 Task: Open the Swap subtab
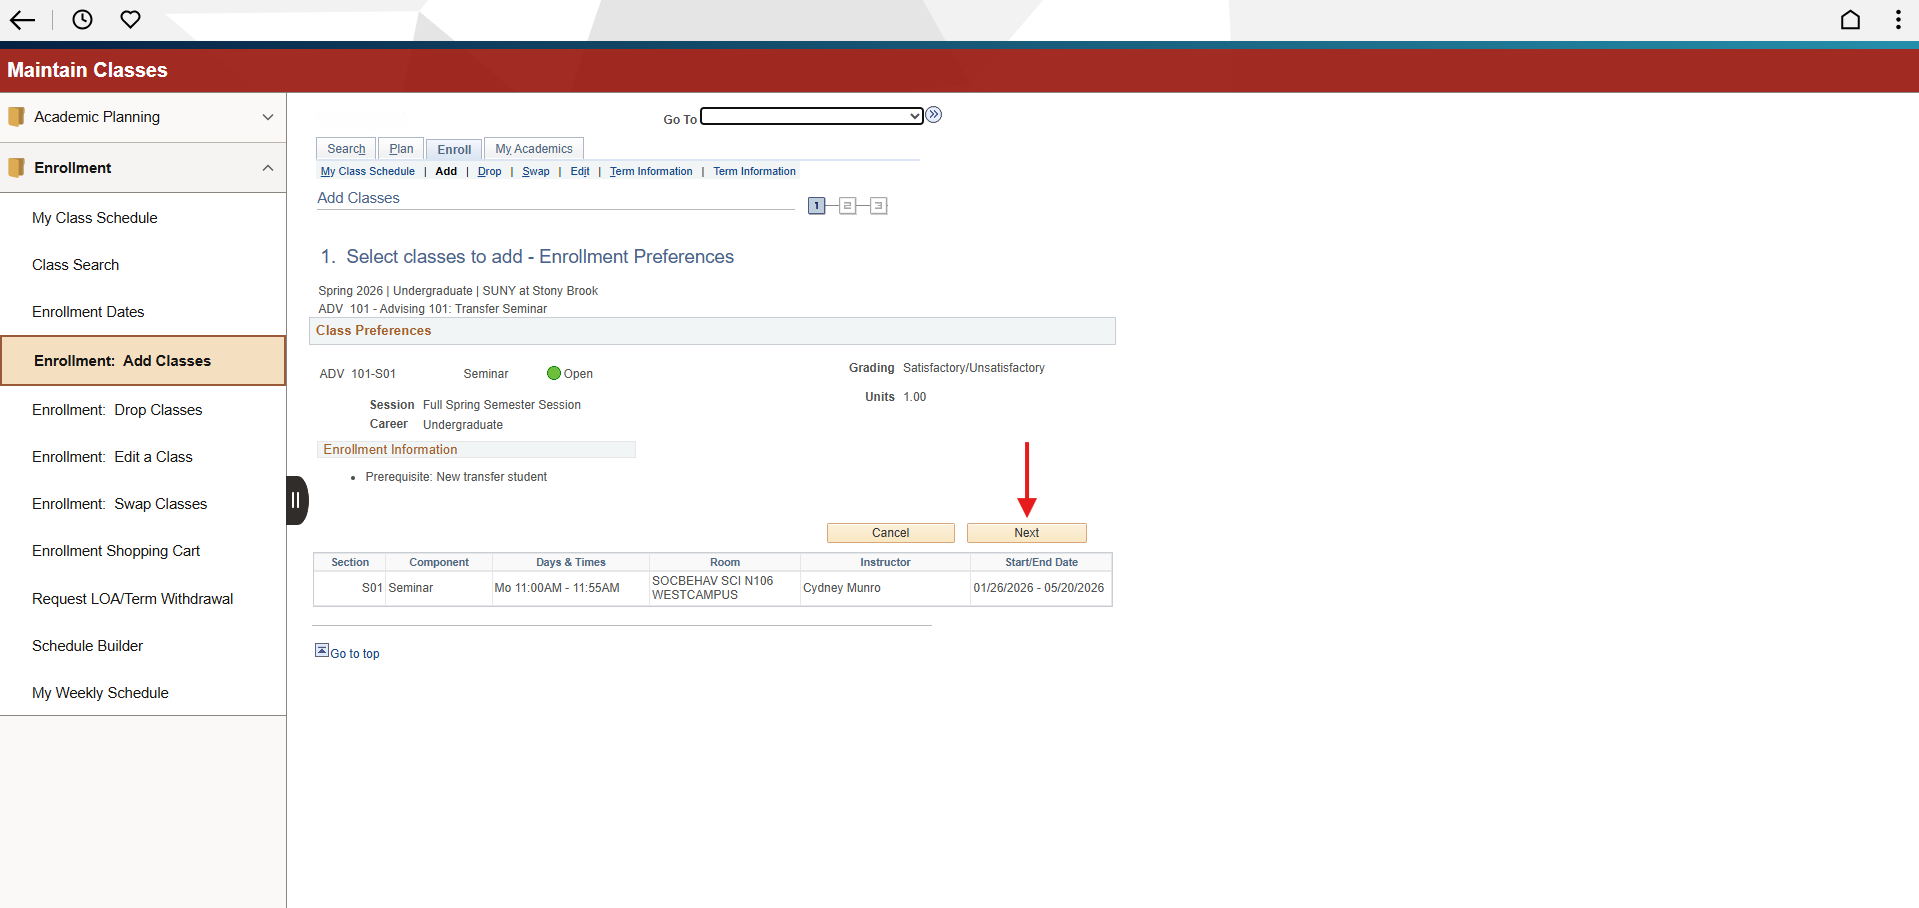coord(536,172)
